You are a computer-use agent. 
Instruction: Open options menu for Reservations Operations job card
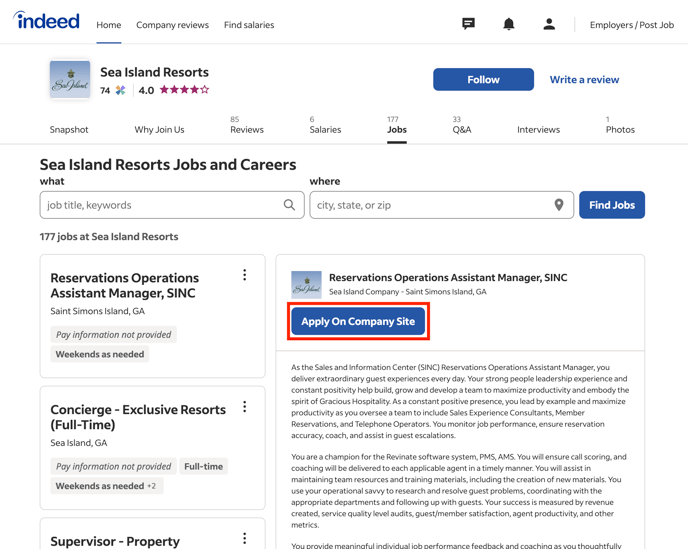245,275
